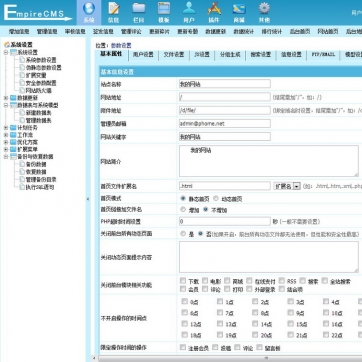This screenshot has height=362, width=362.
Task: Open the 模板 template window icon
Action: tap(164, 8)
